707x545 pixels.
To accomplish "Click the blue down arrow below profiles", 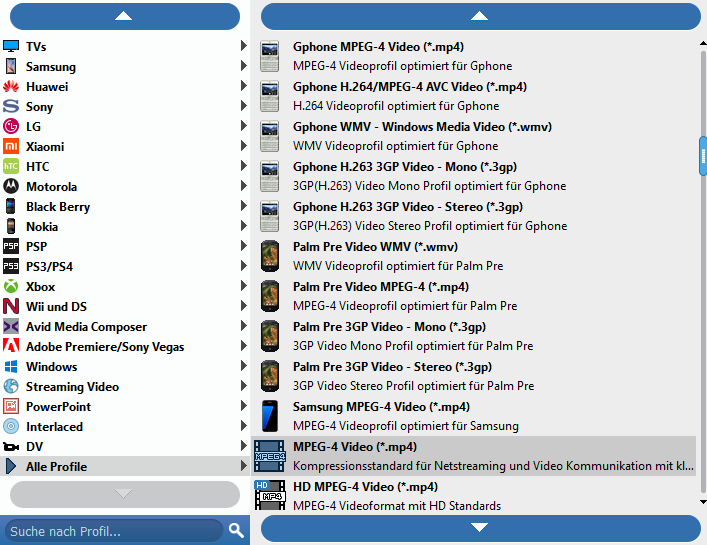I will point(480,527).
